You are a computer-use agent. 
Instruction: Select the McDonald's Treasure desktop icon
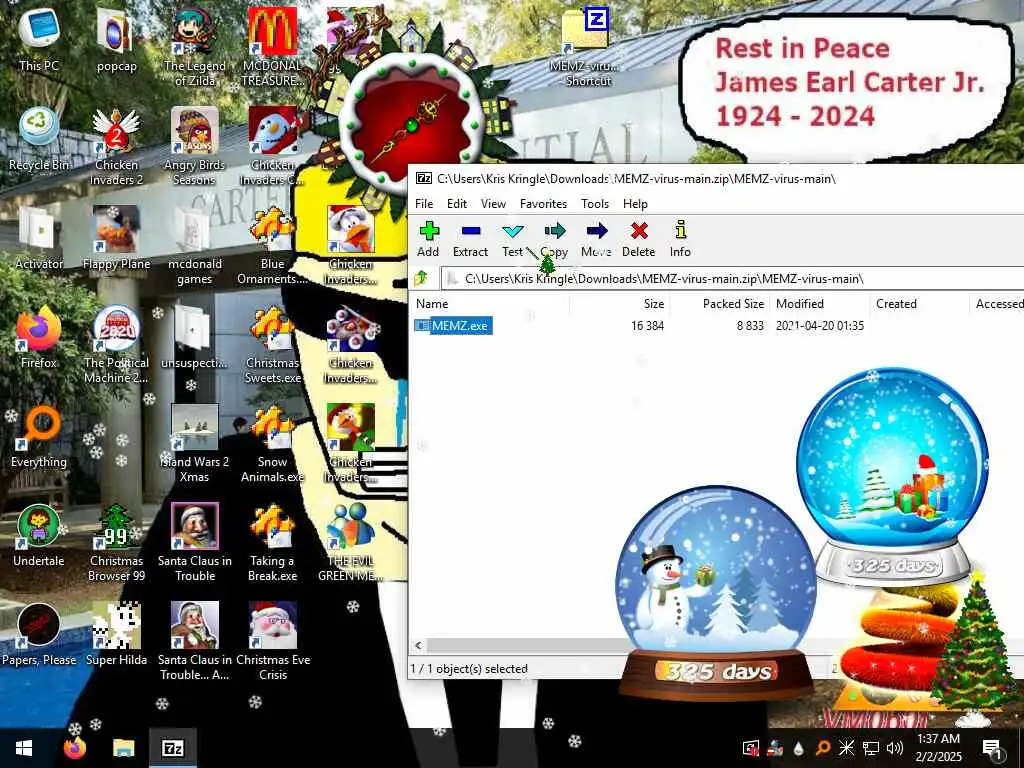(273, 47)
